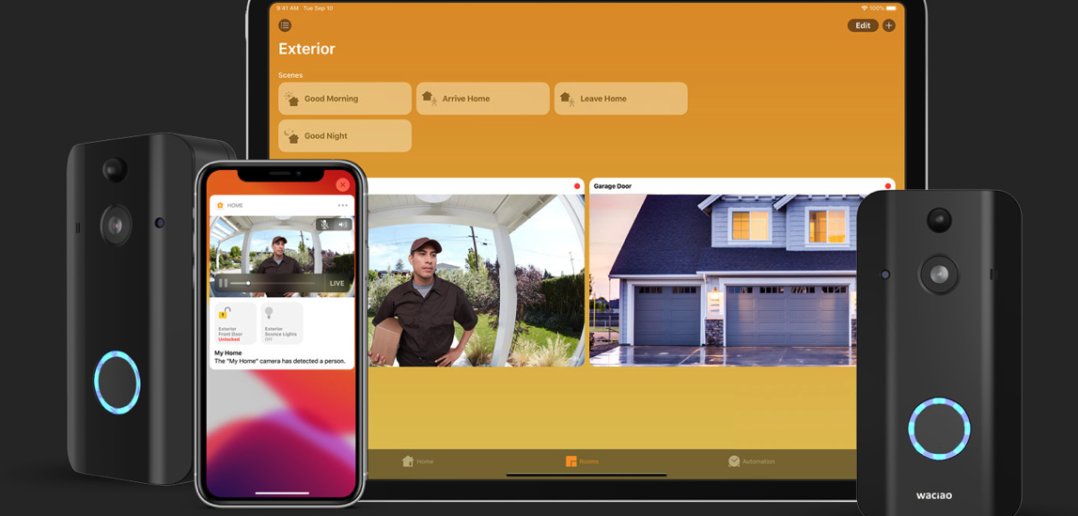Viewport: 1078px width, 516px height.
Task: Open the rooms list icon above Exterior
Action: (x=285, y=25)
